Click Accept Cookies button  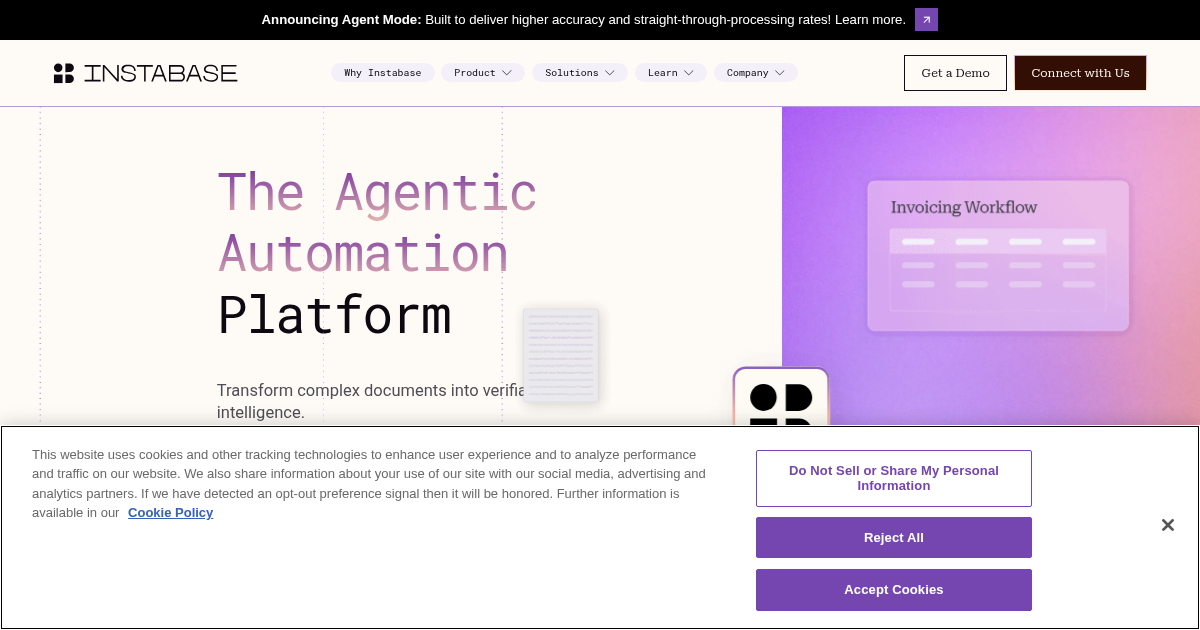click(894, 590)
